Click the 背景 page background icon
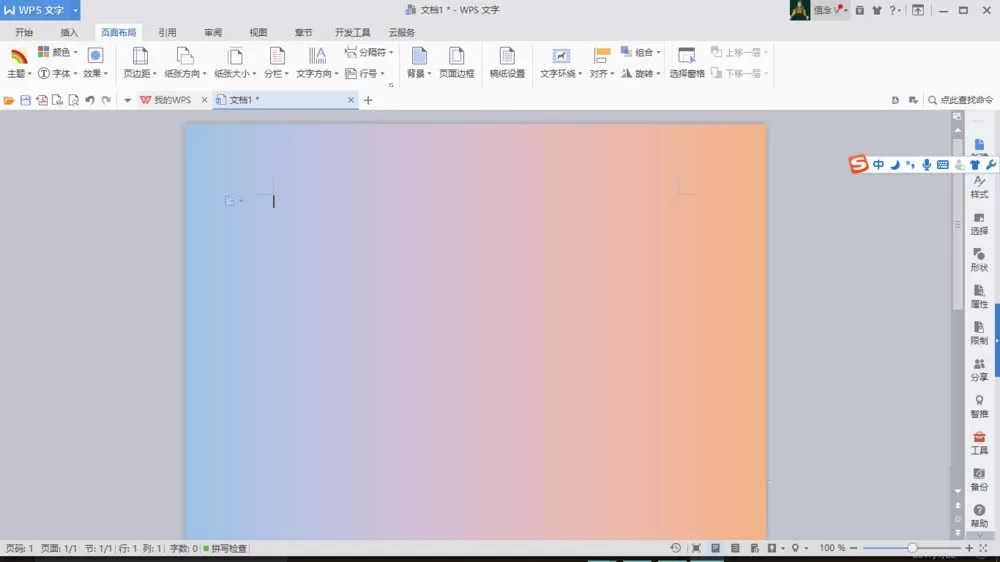Viewport: 1000px width, 562px height. (419, 56)
